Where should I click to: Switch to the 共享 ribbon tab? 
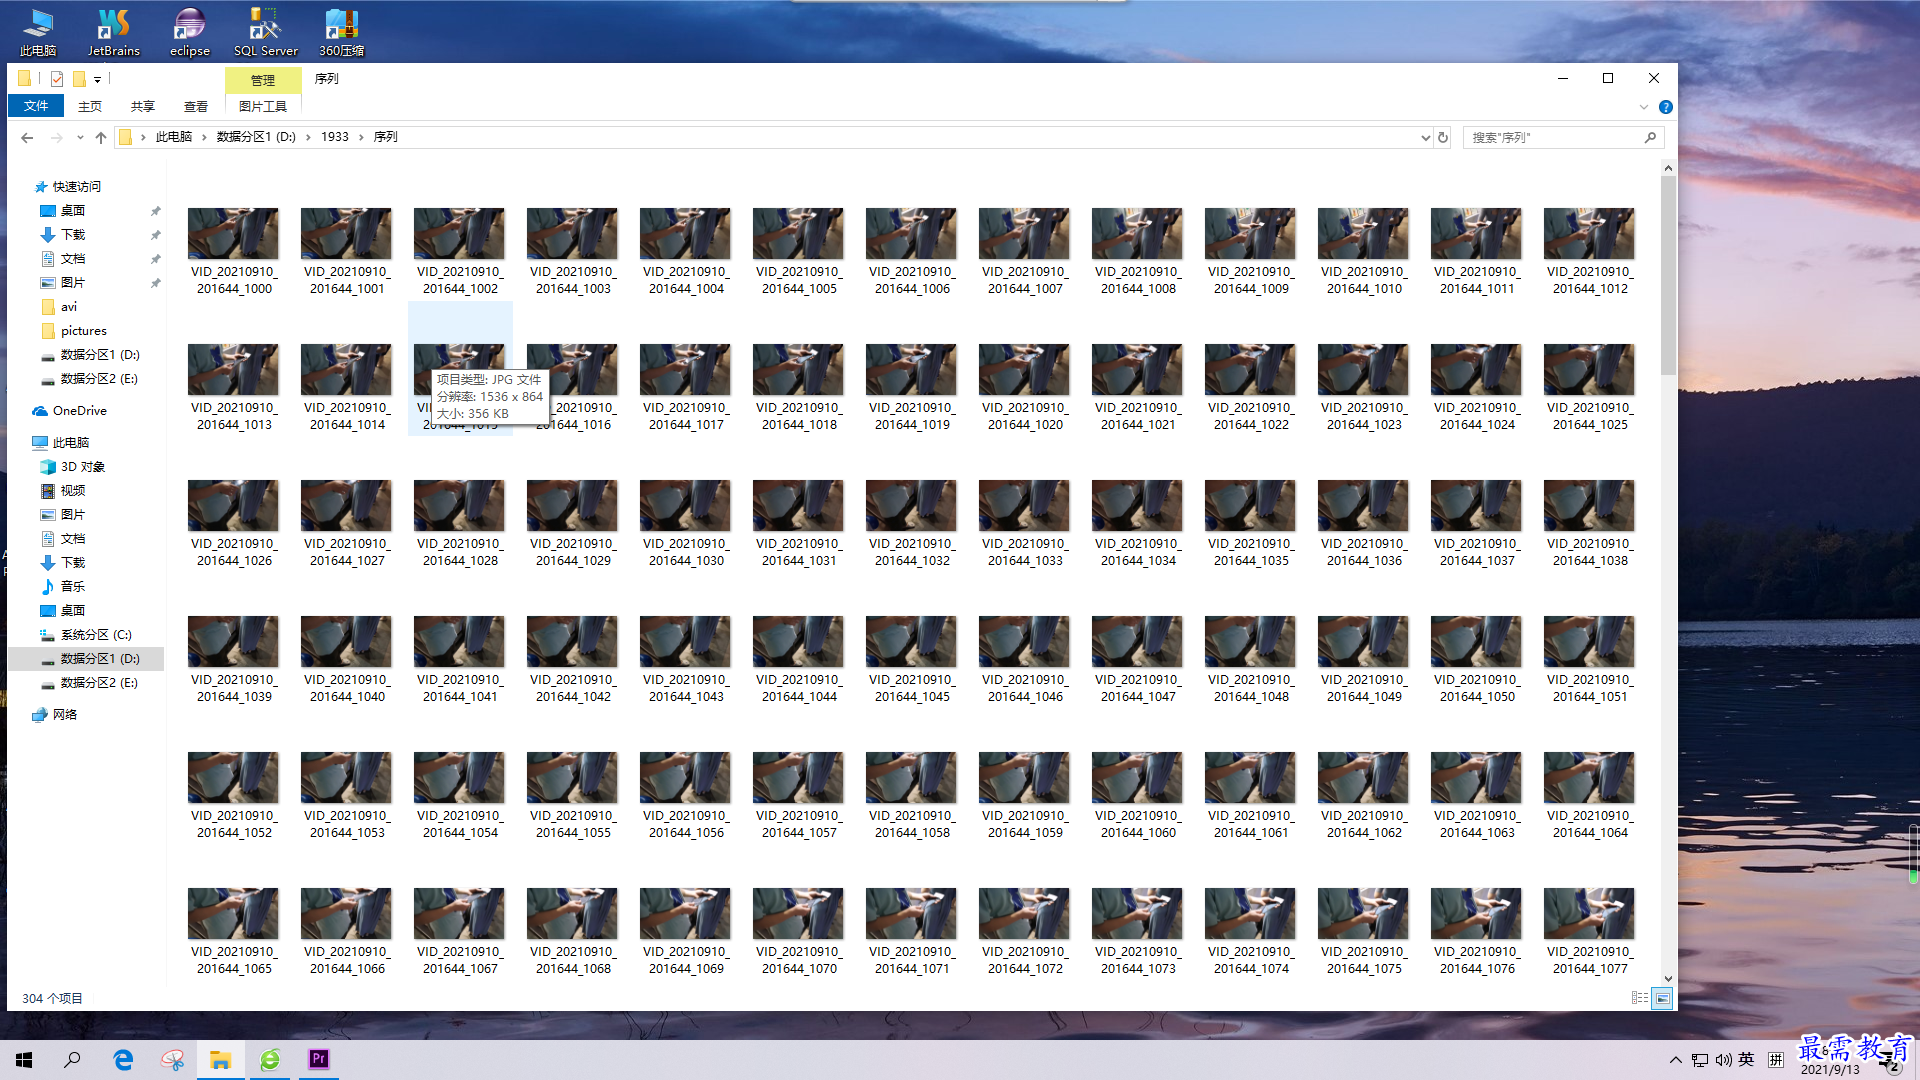[x=143, y=106]
